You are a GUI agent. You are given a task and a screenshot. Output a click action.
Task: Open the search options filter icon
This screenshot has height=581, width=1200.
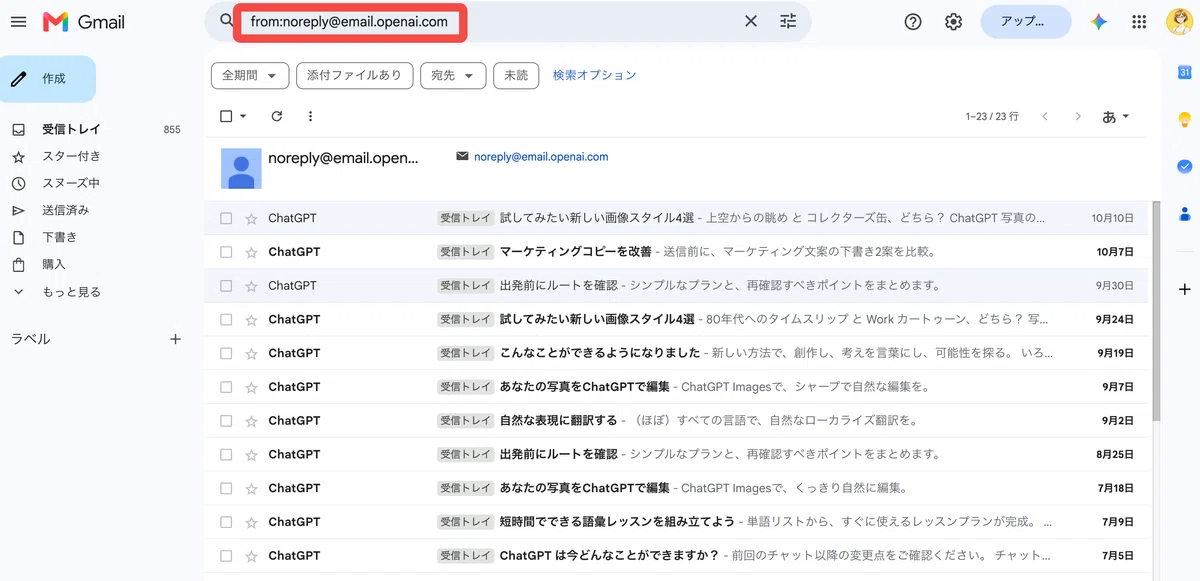(x=788, y=21)
